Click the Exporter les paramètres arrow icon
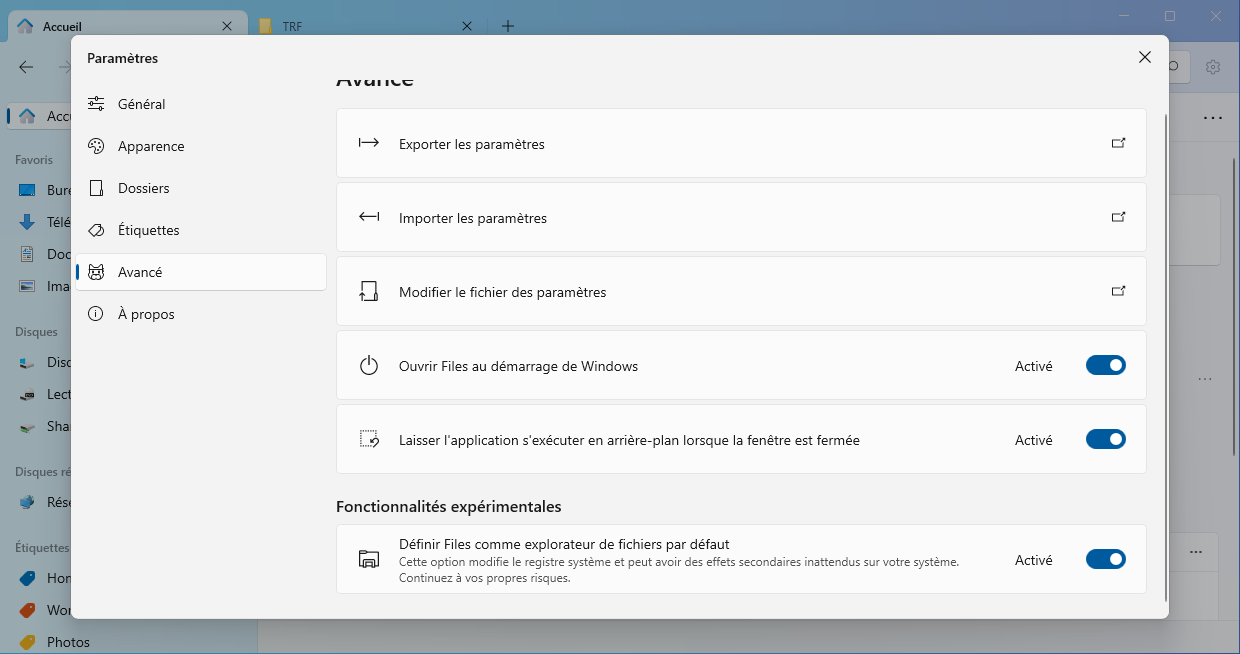The height and width of the screenshot is (654, 1240). (x=369, y=143)
